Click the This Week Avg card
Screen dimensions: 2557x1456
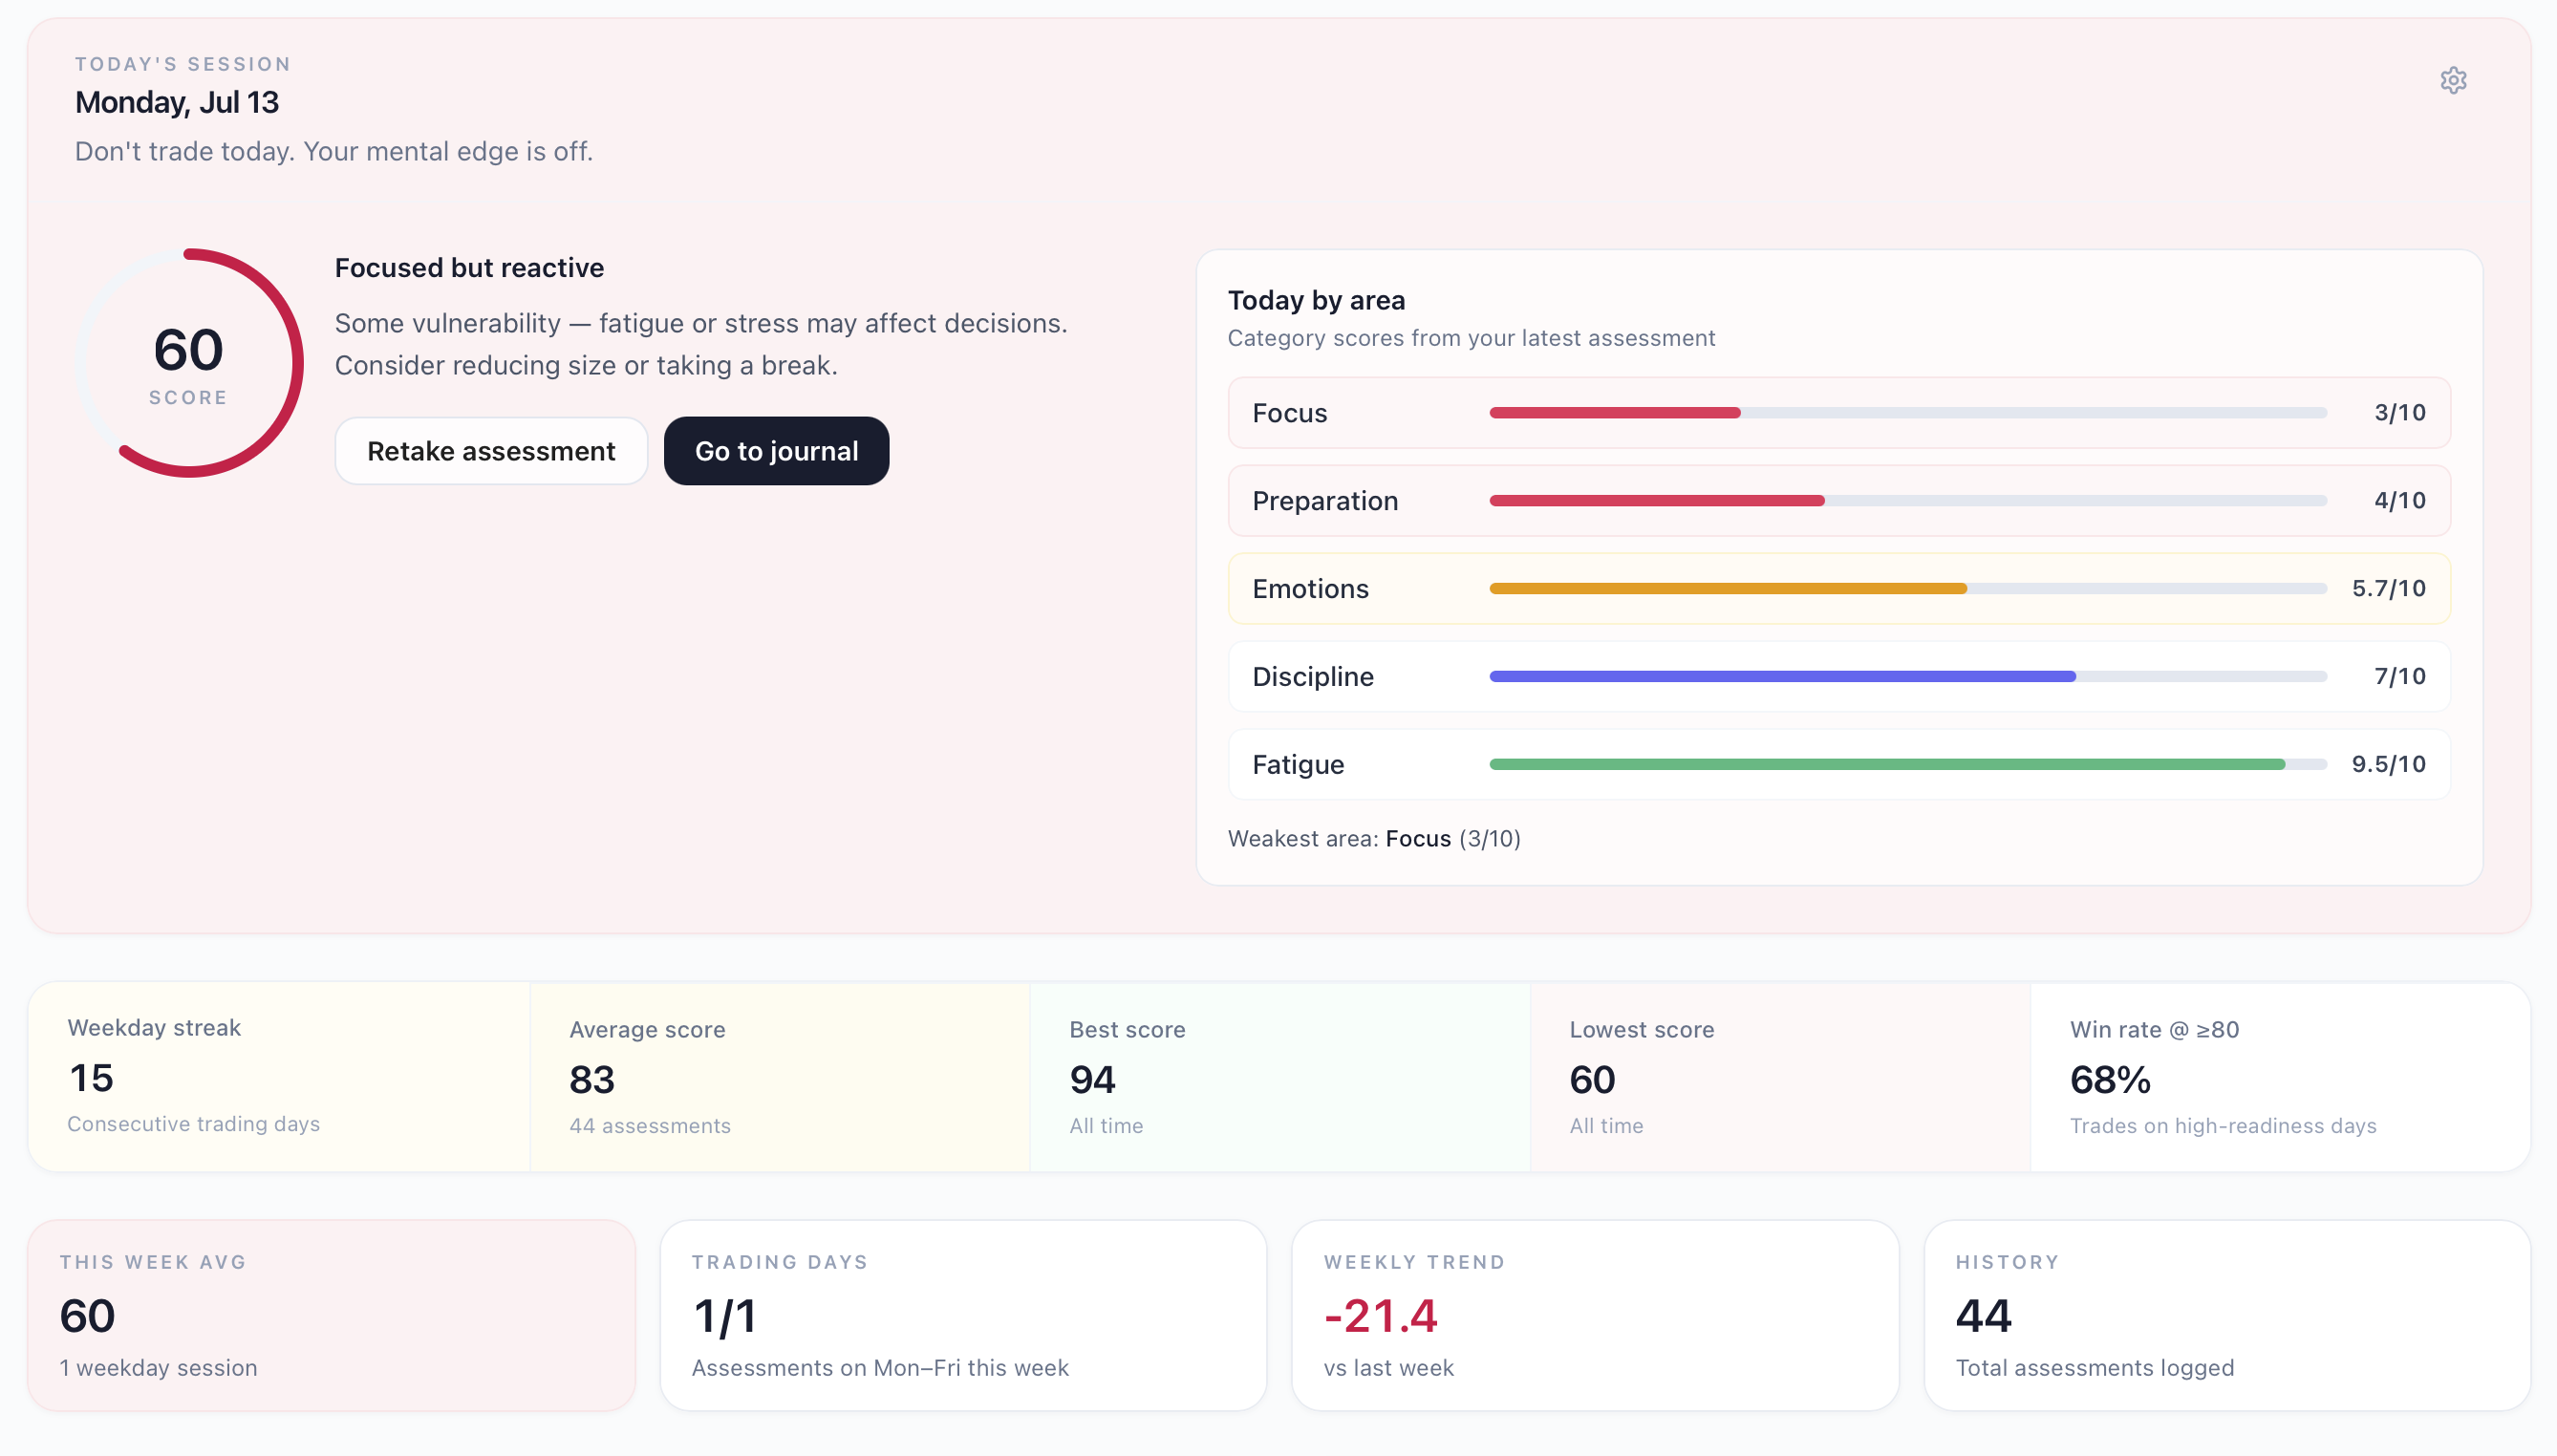click(x=332, y=1315)
